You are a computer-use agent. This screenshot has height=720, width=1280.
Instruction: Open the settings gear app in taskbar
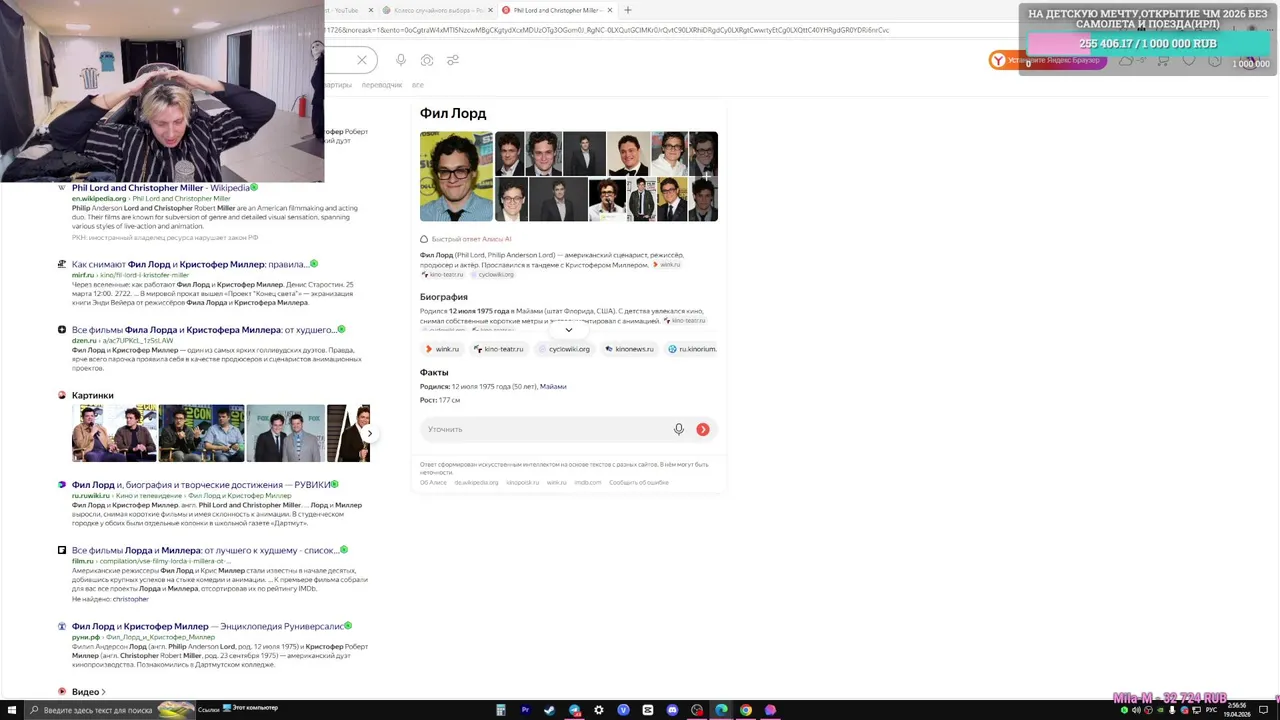pos(598,710)
